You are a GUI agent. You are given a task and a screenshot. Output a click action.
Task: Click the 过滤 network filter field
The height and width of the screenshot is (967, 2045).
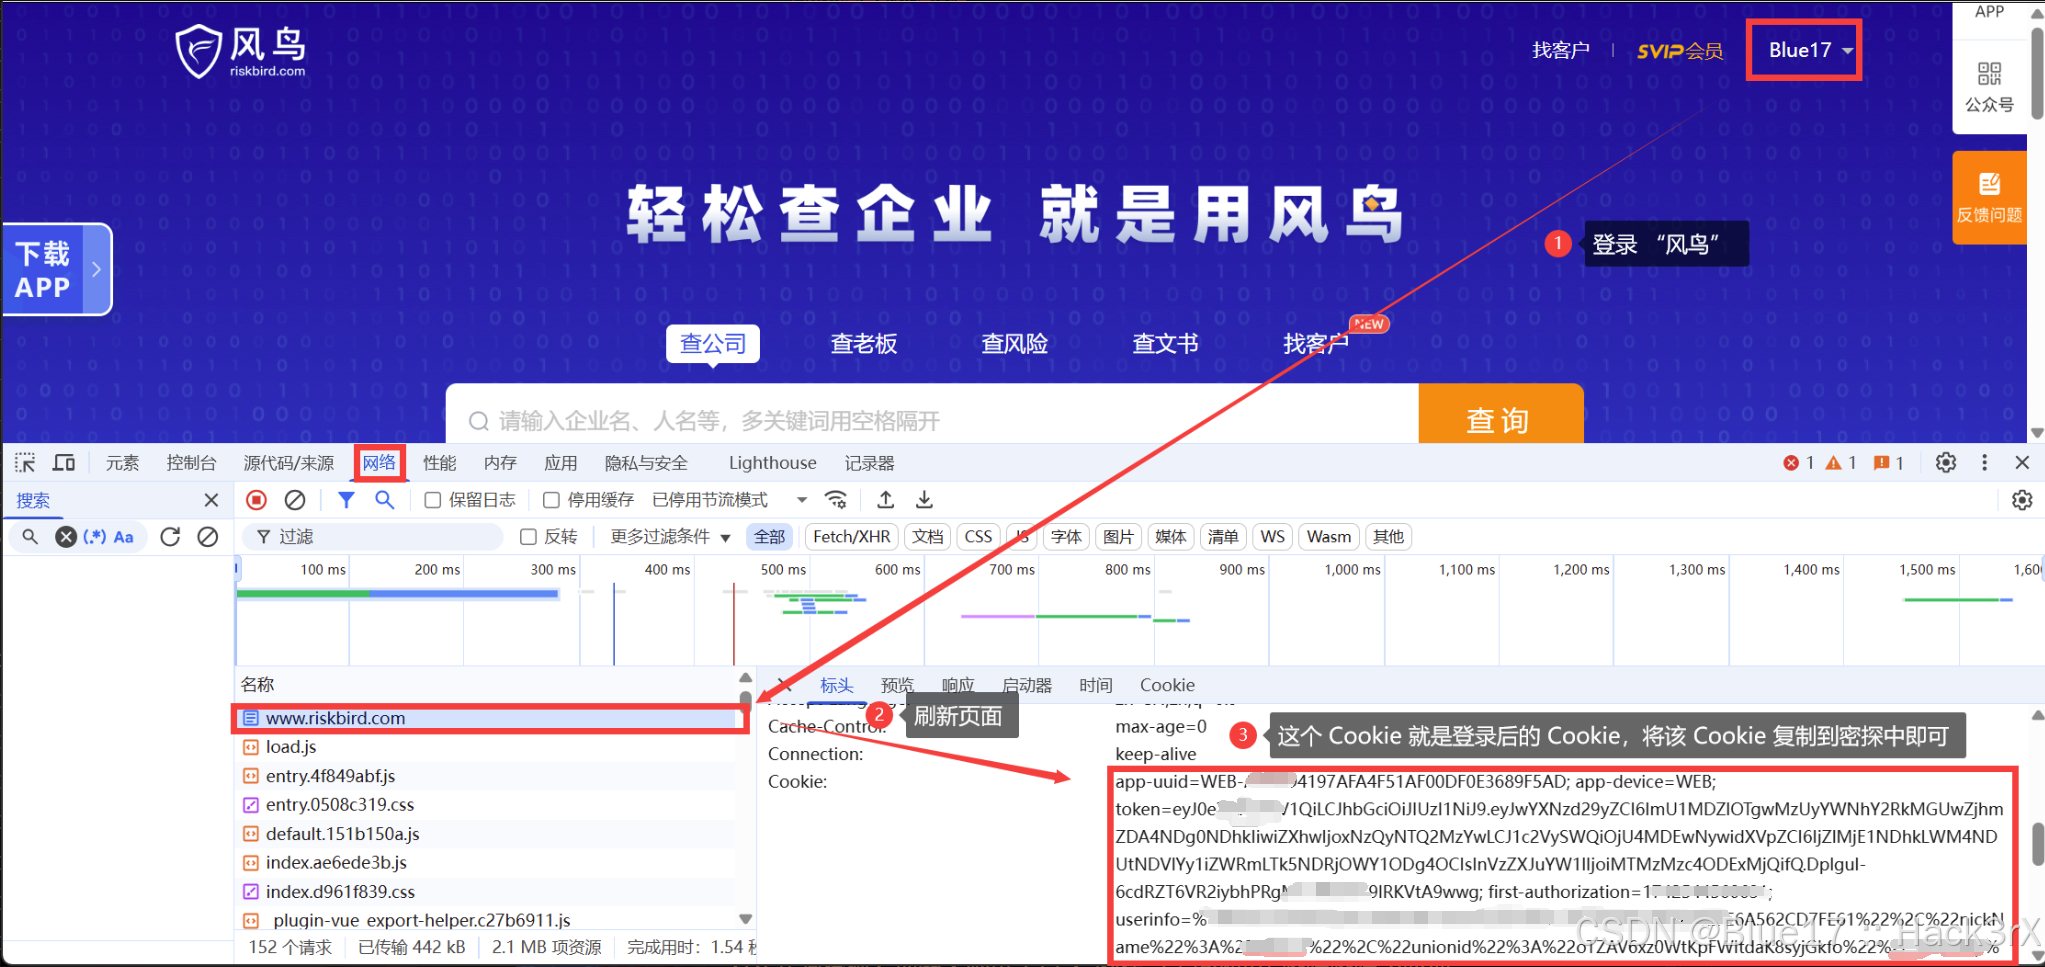tap(374, 537)
